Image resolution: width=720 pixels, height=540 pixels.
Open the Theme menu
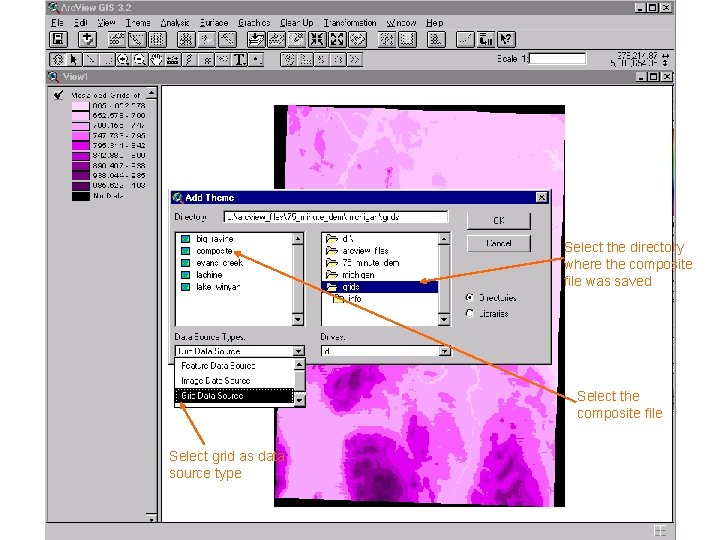tap(137, 22)
